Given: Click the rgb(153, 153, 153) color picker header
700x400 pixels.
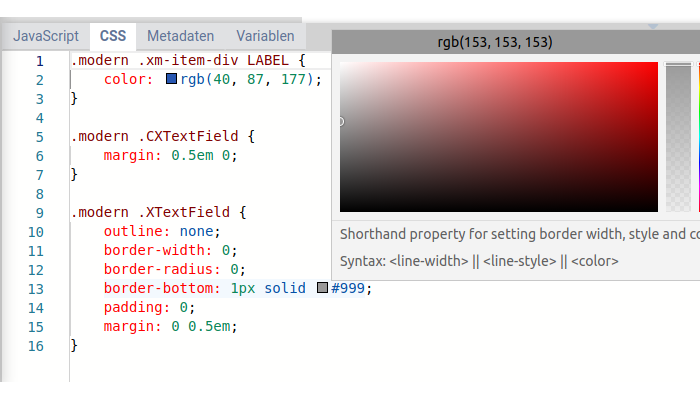Looking at the screenshot, I should click(x=516, y=42).
